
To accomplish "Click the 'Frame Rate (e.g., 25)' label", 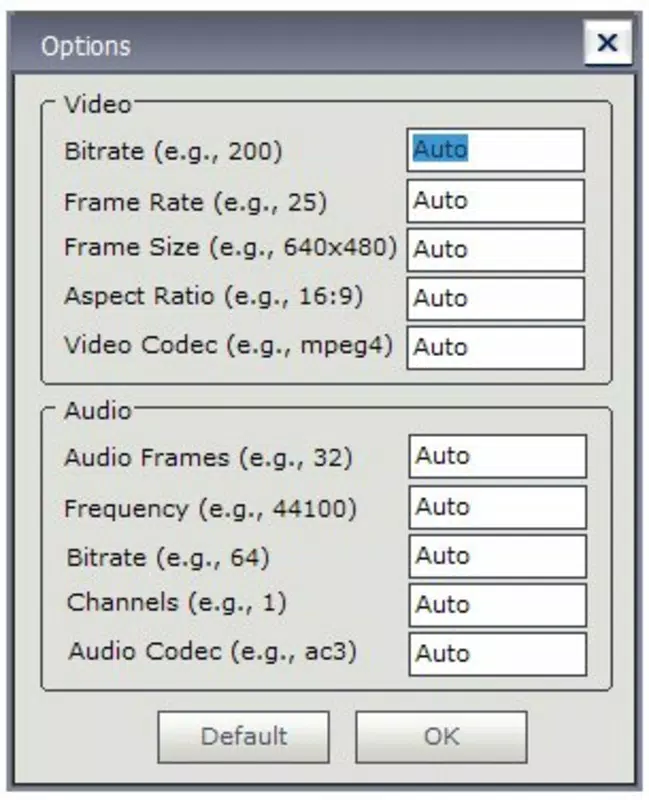I will (x=195, y=203).
